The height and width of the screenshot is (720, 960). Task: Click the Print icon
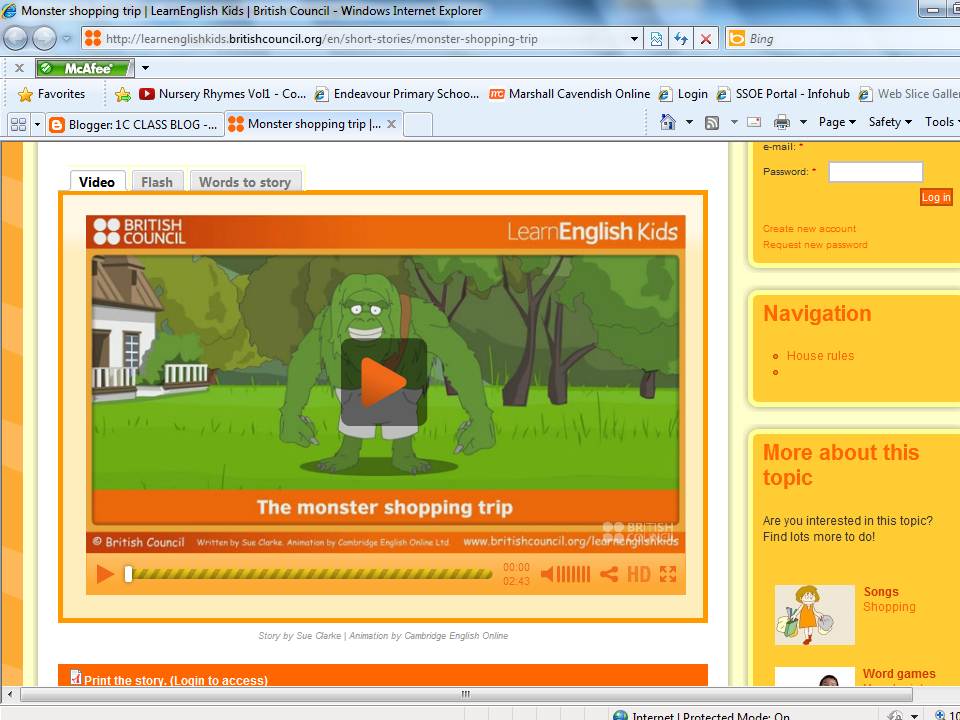click(782, 122)
